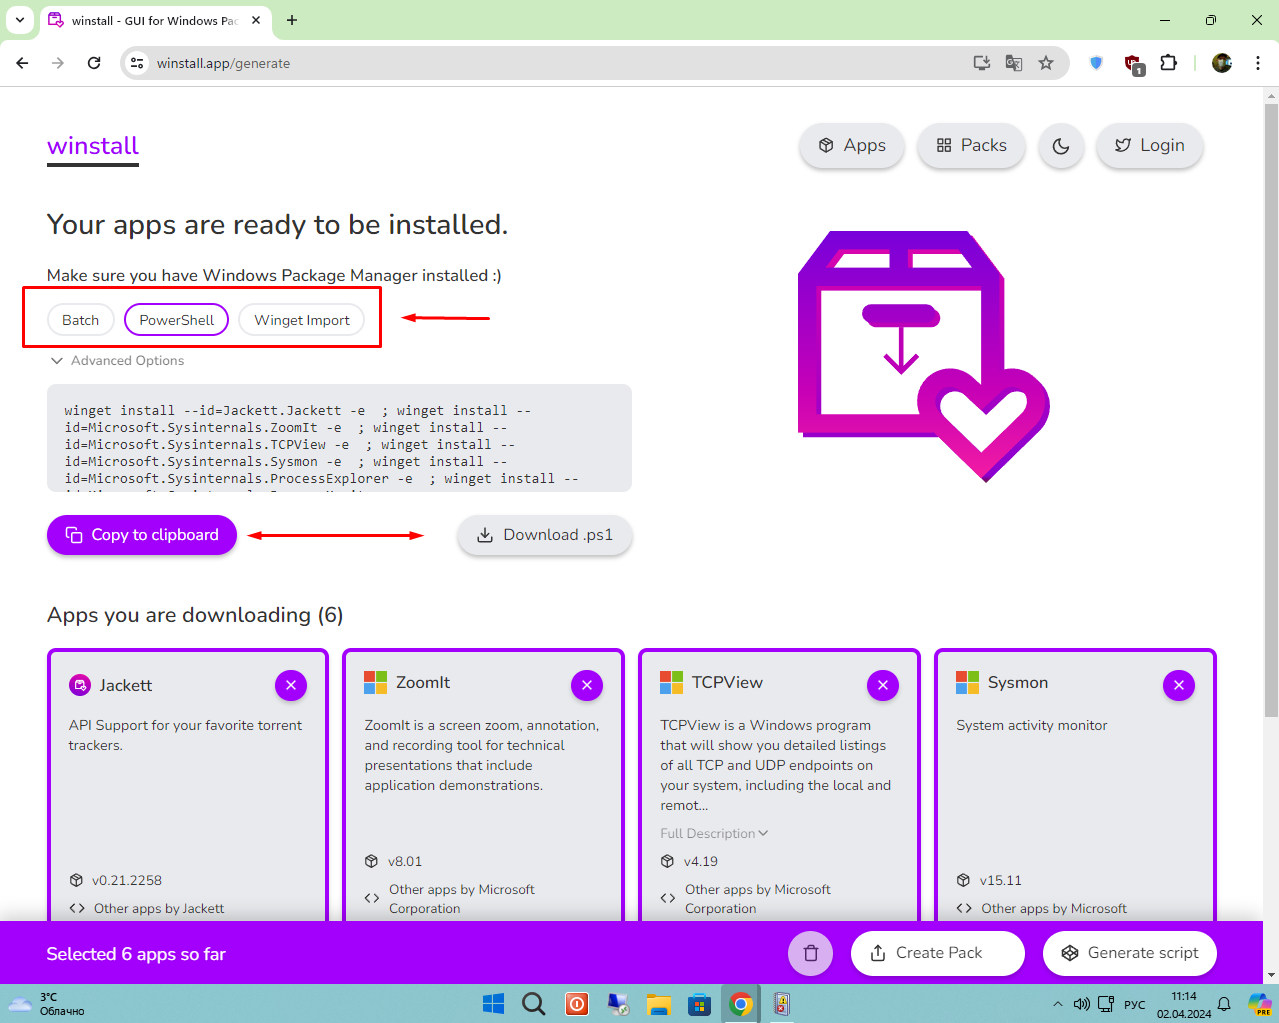Select the winstall browser tab

(155, 20)
